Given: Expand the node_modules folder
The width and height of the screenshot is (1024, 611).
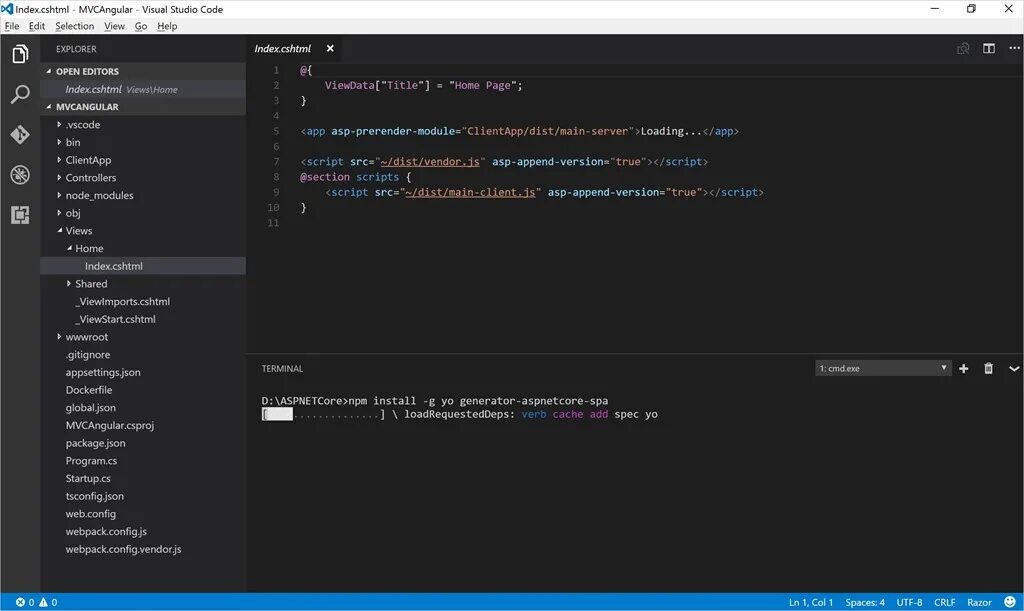Looking at the screenshot, I should point(59,195).
